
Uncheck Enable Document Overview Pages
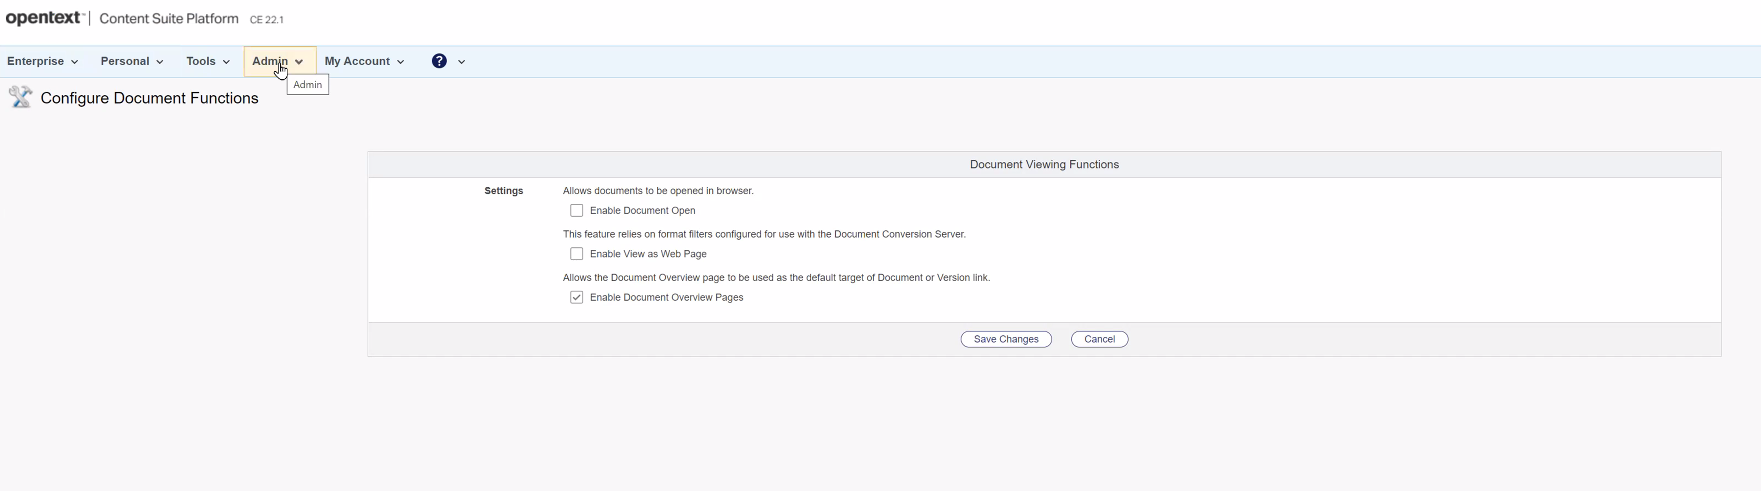pyautogui.click(x=577, y=298)
